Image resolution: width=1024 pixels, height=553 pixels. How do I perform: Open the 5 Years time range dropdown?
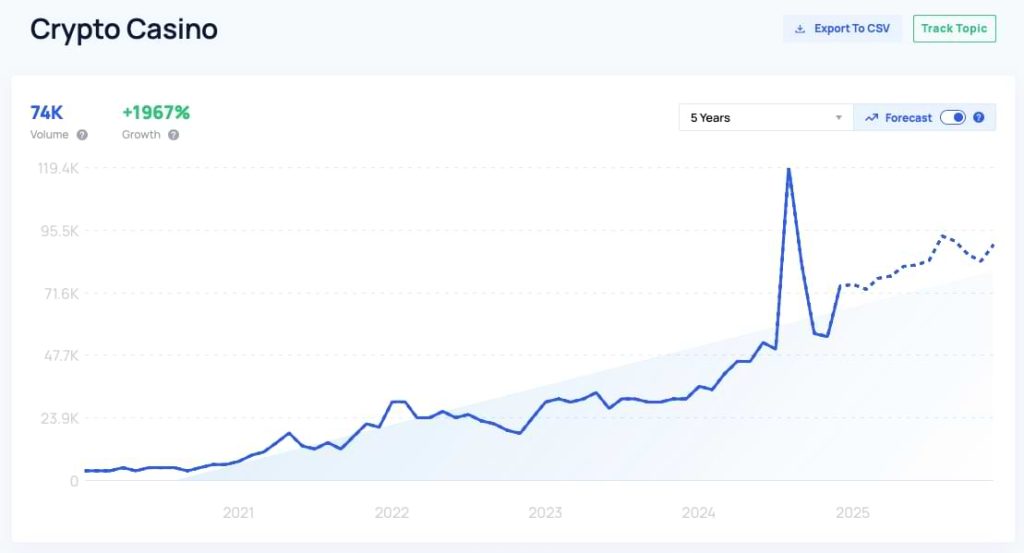pyautogui.click(x=765, y=118)
